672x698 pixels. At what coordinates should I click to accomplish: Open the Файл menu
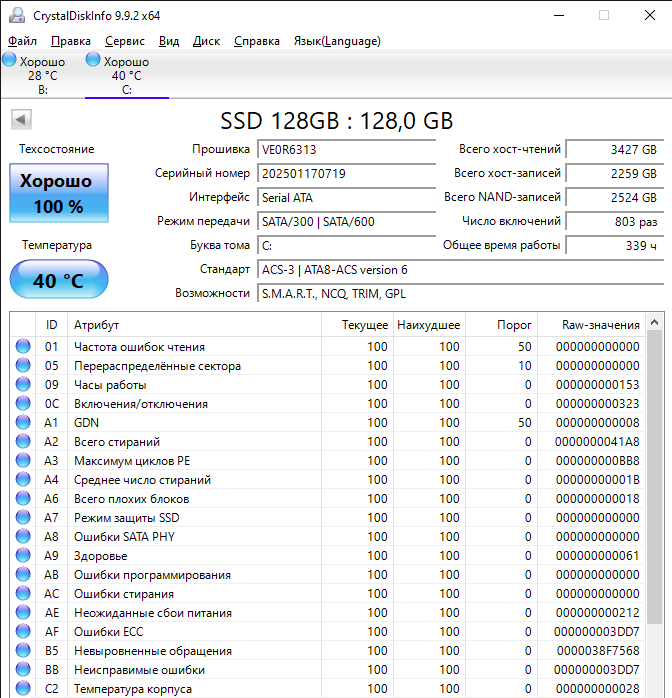(x=23, y=41)
